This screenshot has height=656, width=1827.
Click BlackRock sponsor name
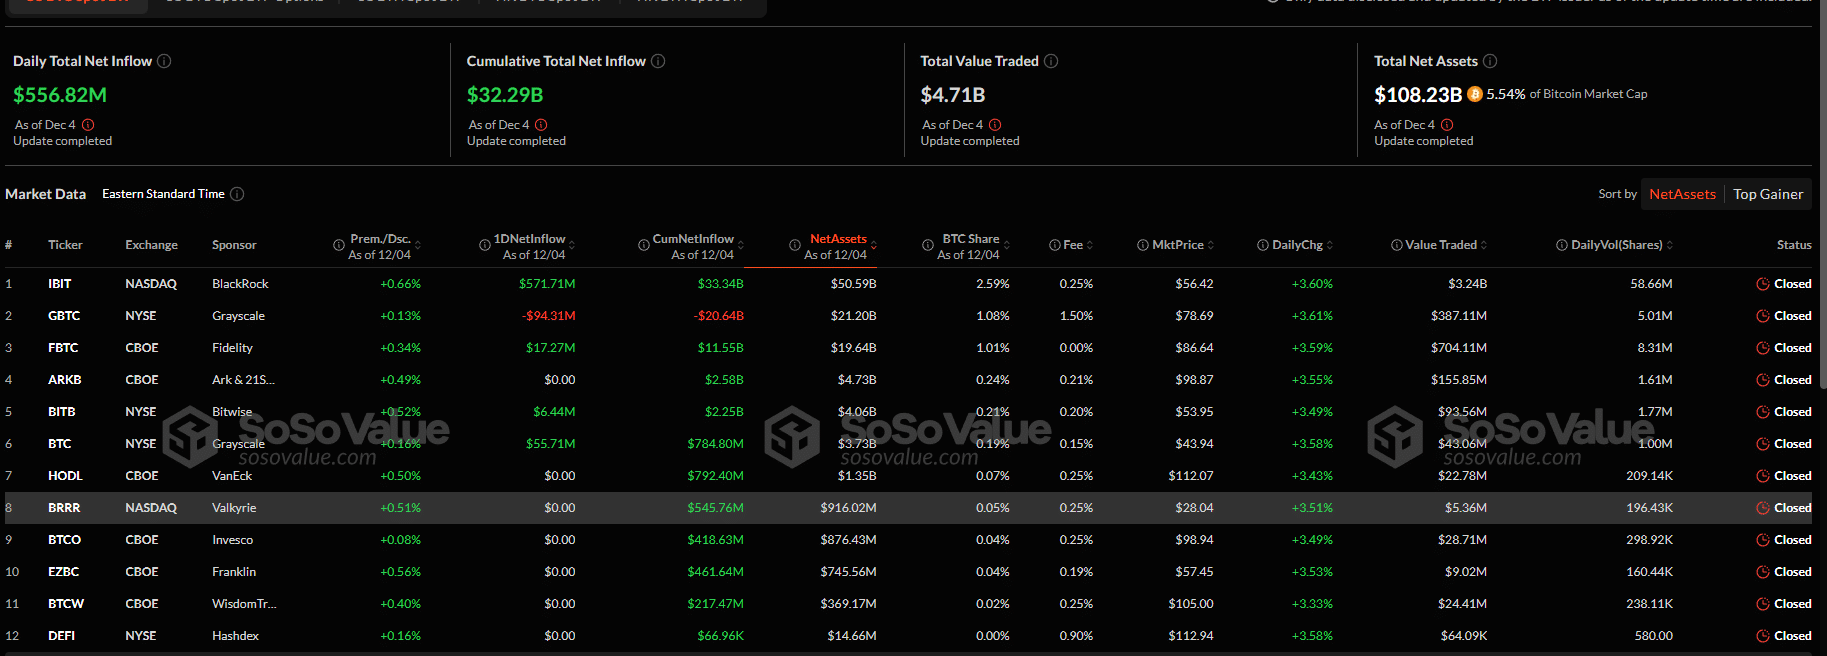(x=240, y=284)
